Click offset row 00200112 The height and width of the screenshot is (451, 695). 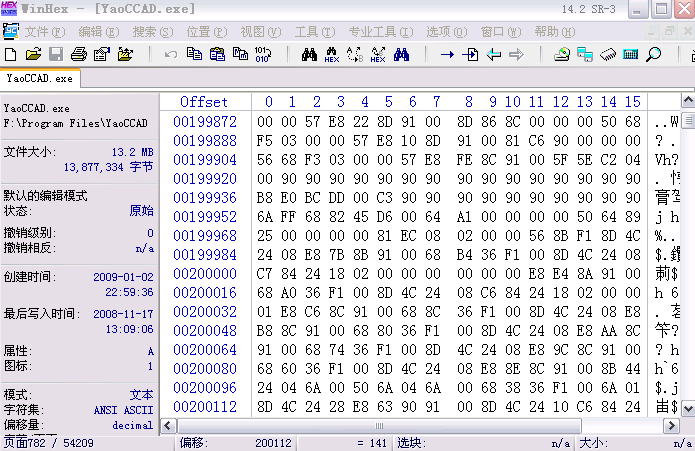(205, 407)
